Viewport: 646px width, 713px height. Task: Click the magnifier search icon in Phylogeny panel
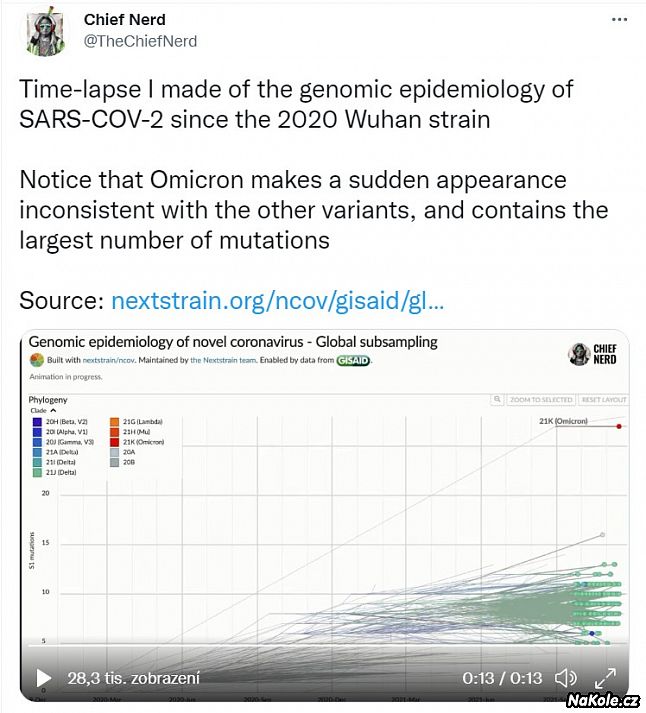(x=496, y=399)
